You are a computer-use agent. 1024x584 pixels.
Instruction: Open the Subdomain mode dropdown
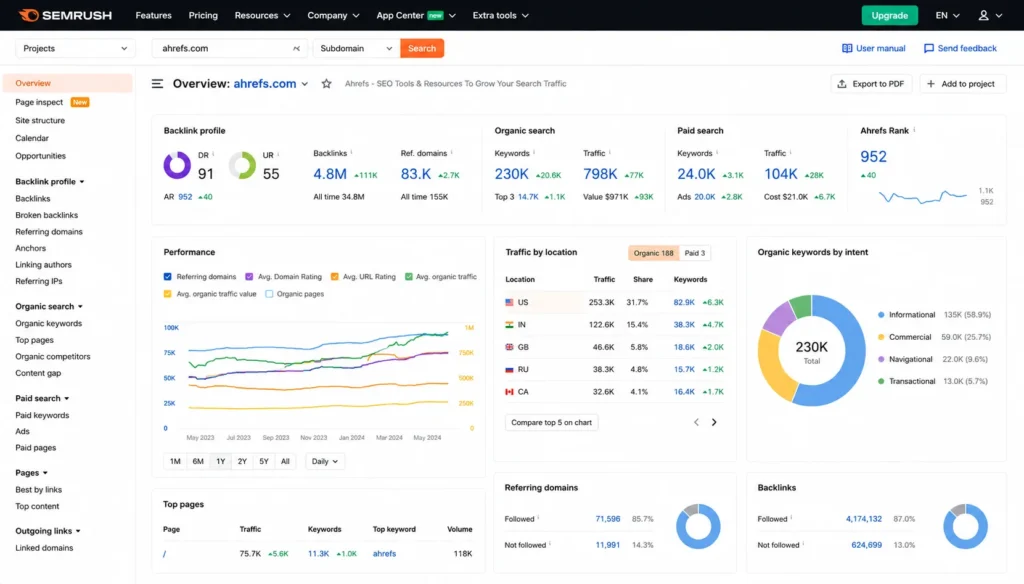tap(356, 48)
